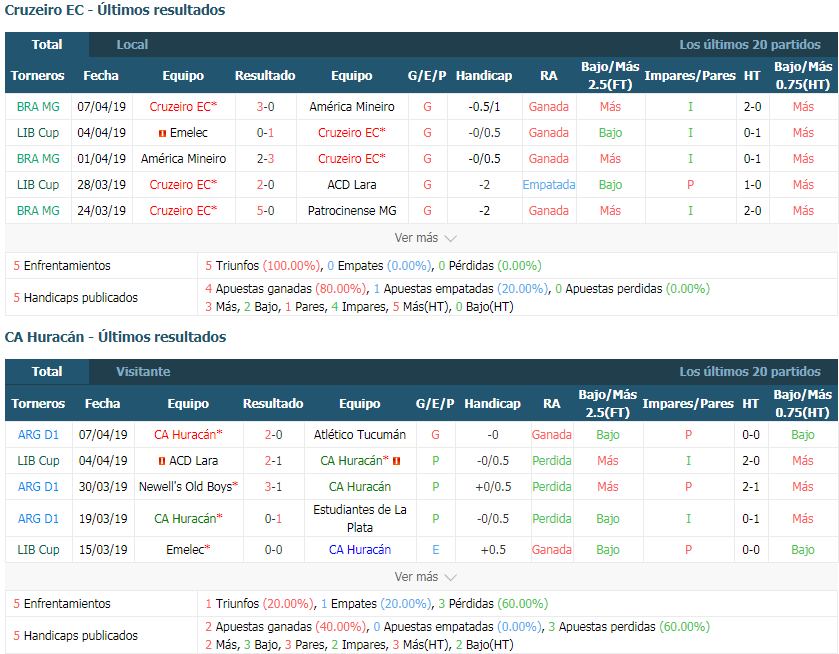Switch to the Visitante tab for CA Huracán
Screen dimensions: 839x654
click(143, 371)
